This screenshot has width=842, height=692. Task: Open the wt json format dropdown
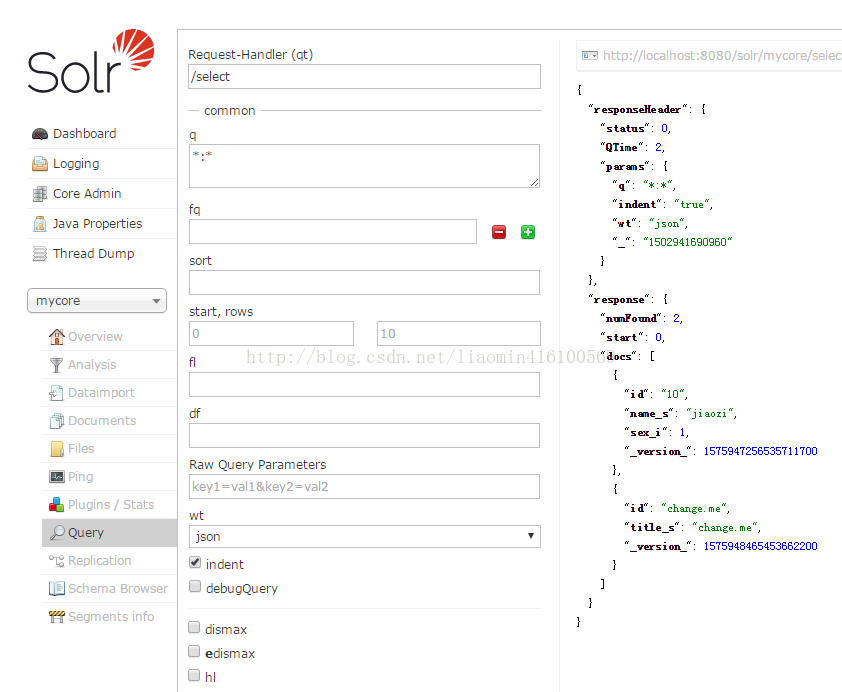(x=365, y=536)
